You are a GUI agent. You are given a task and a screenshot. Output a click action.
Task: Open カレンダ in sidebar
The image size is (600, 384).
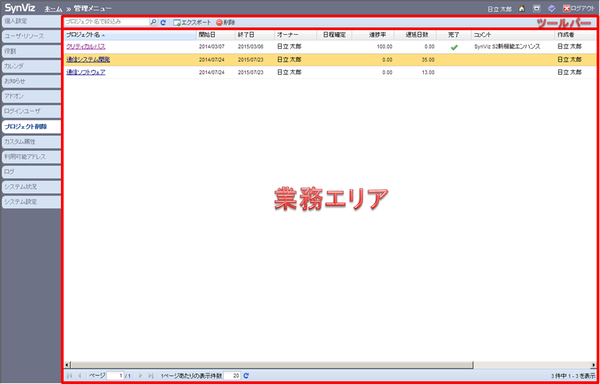(31, 66)
